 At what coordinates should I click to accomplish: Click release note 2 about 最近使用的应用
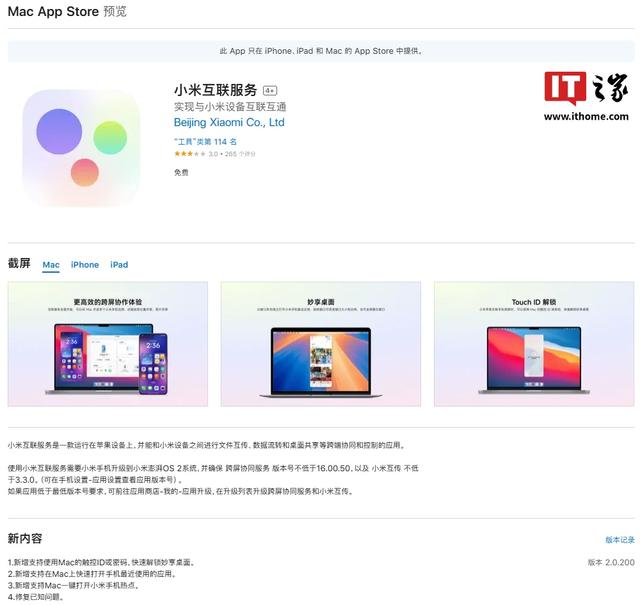93,574
